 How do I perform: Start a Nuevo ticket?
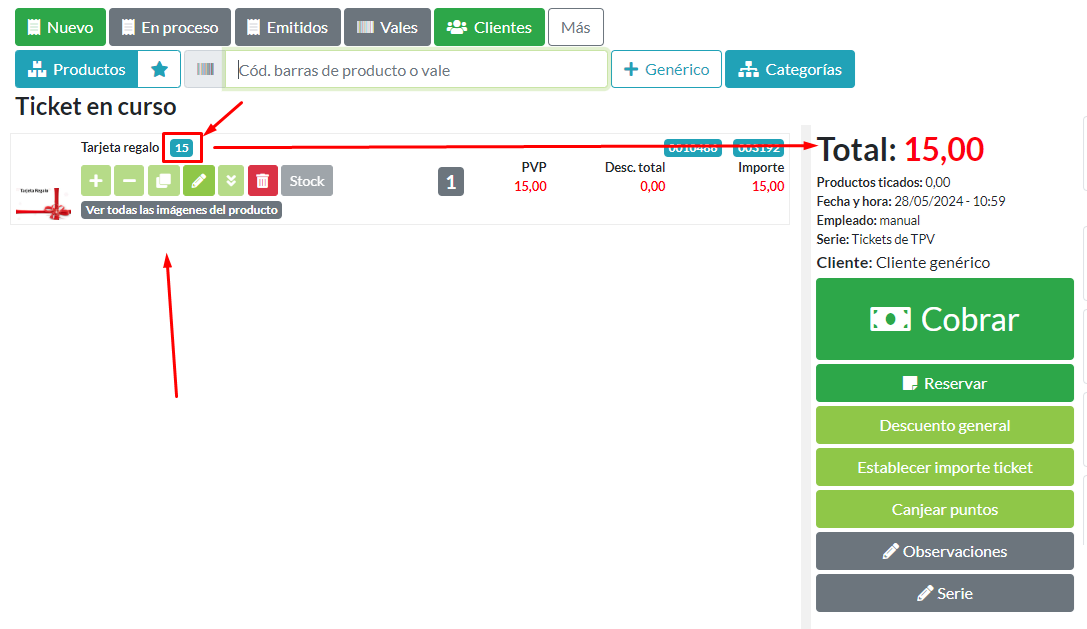click(x=60, y=28)
